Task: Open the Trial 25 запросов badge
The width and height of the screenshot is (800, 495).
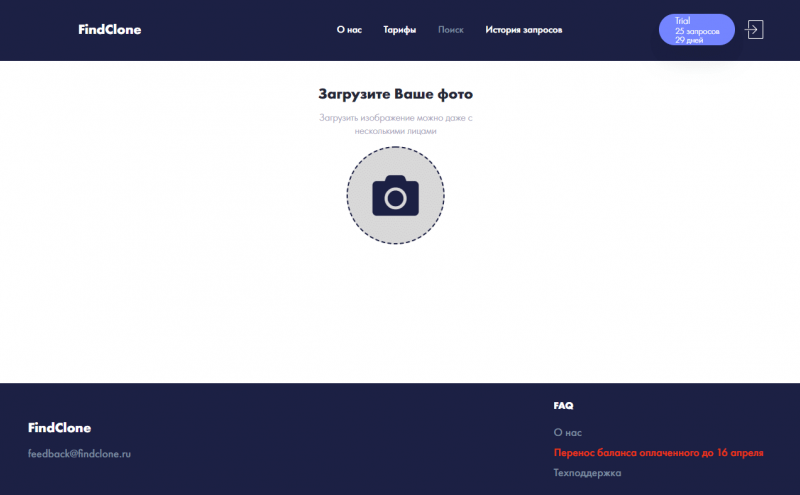Action: tap(696, 30)
